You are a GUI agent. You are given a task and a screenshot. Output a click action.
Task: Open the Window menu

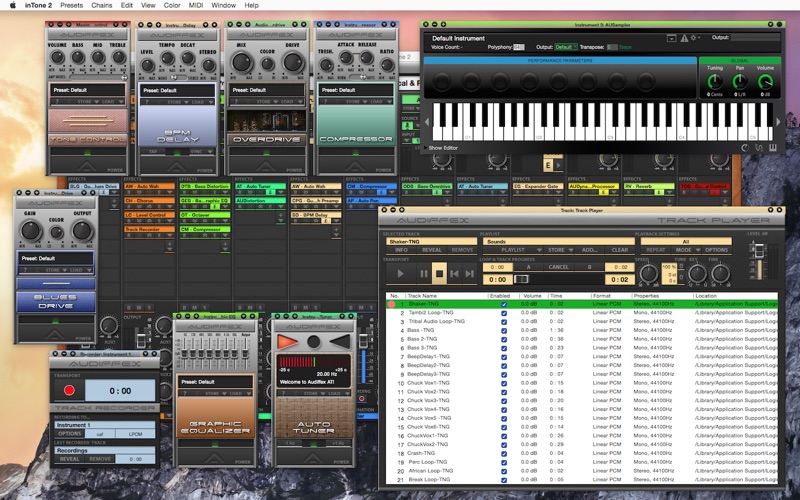pyautogui.click(x=223, y=5)
